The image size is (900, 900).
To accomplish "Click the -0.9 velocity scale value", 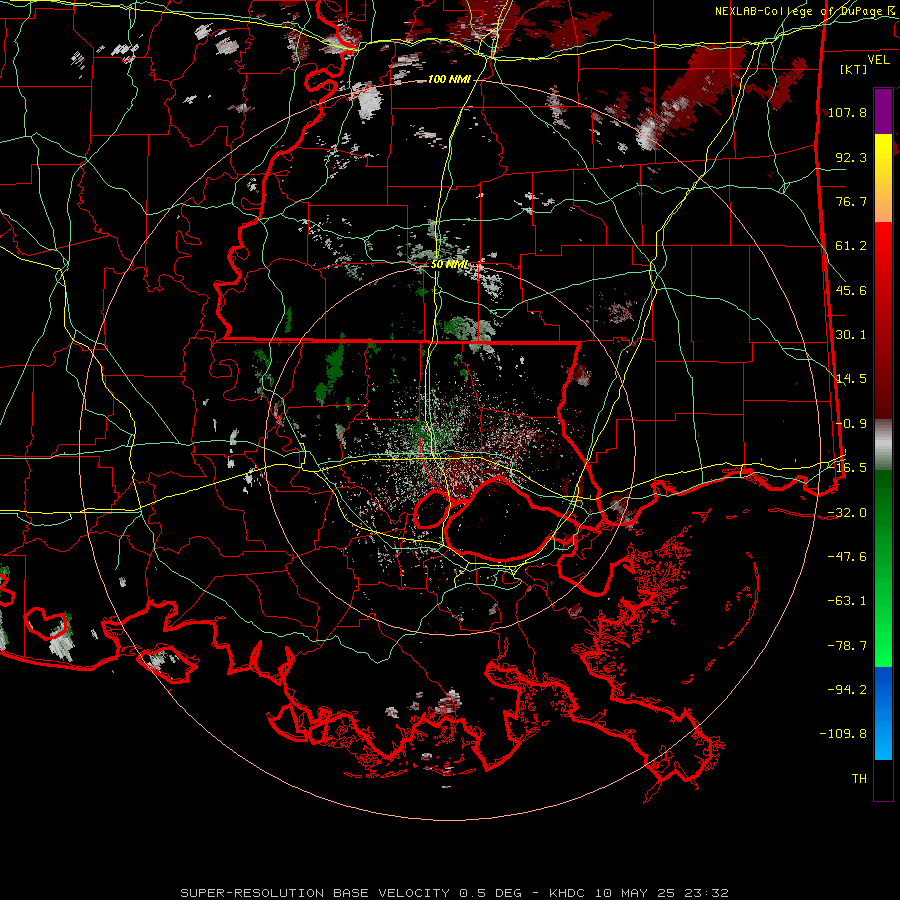I will (851, 424).
